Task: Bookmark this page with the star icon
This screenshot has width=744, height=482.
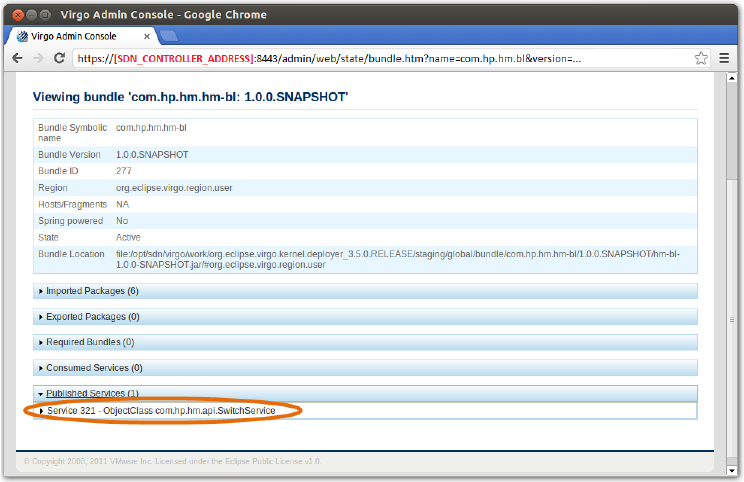Action: (x=701, y=58)
